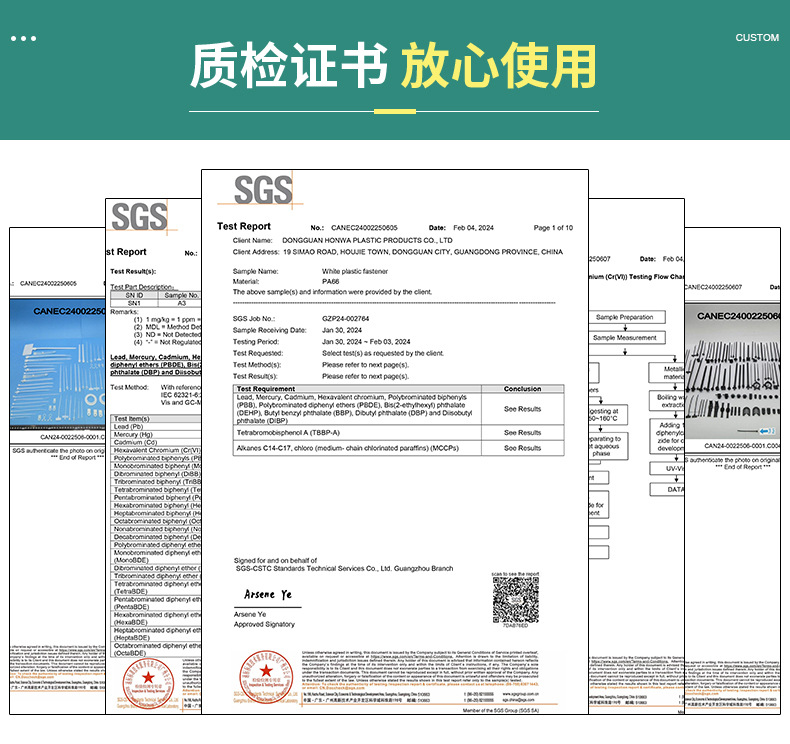Click the white 质检证书 headline
The image size is (790, 744).
click(289, 65)
